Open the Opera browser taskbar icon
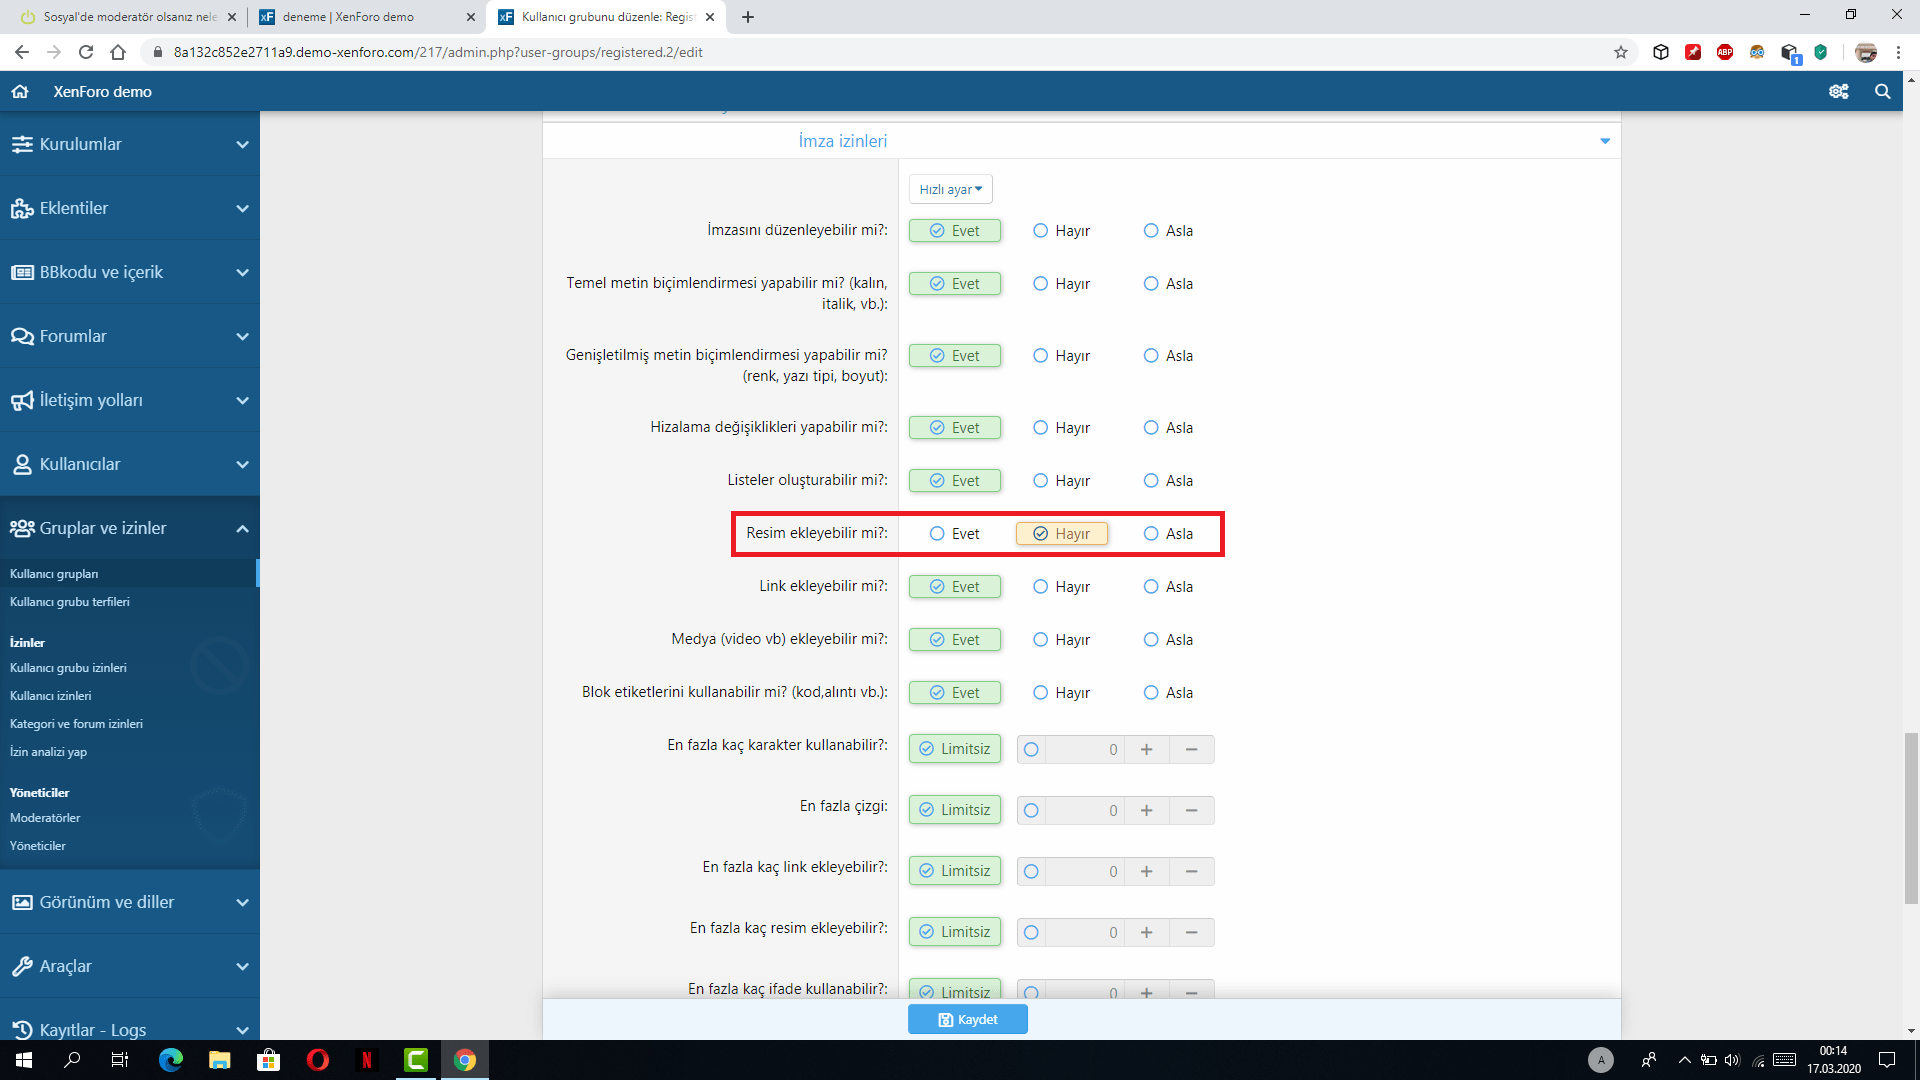Screen dimensions: 1920x1080 (x=318, y=1060)
